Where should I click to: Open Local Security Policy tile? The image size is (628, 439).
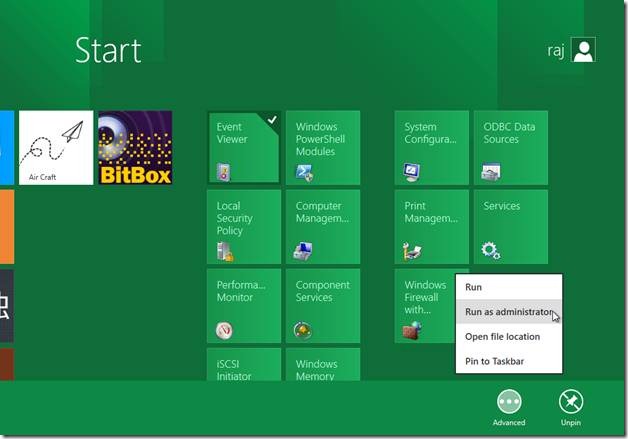243,226
